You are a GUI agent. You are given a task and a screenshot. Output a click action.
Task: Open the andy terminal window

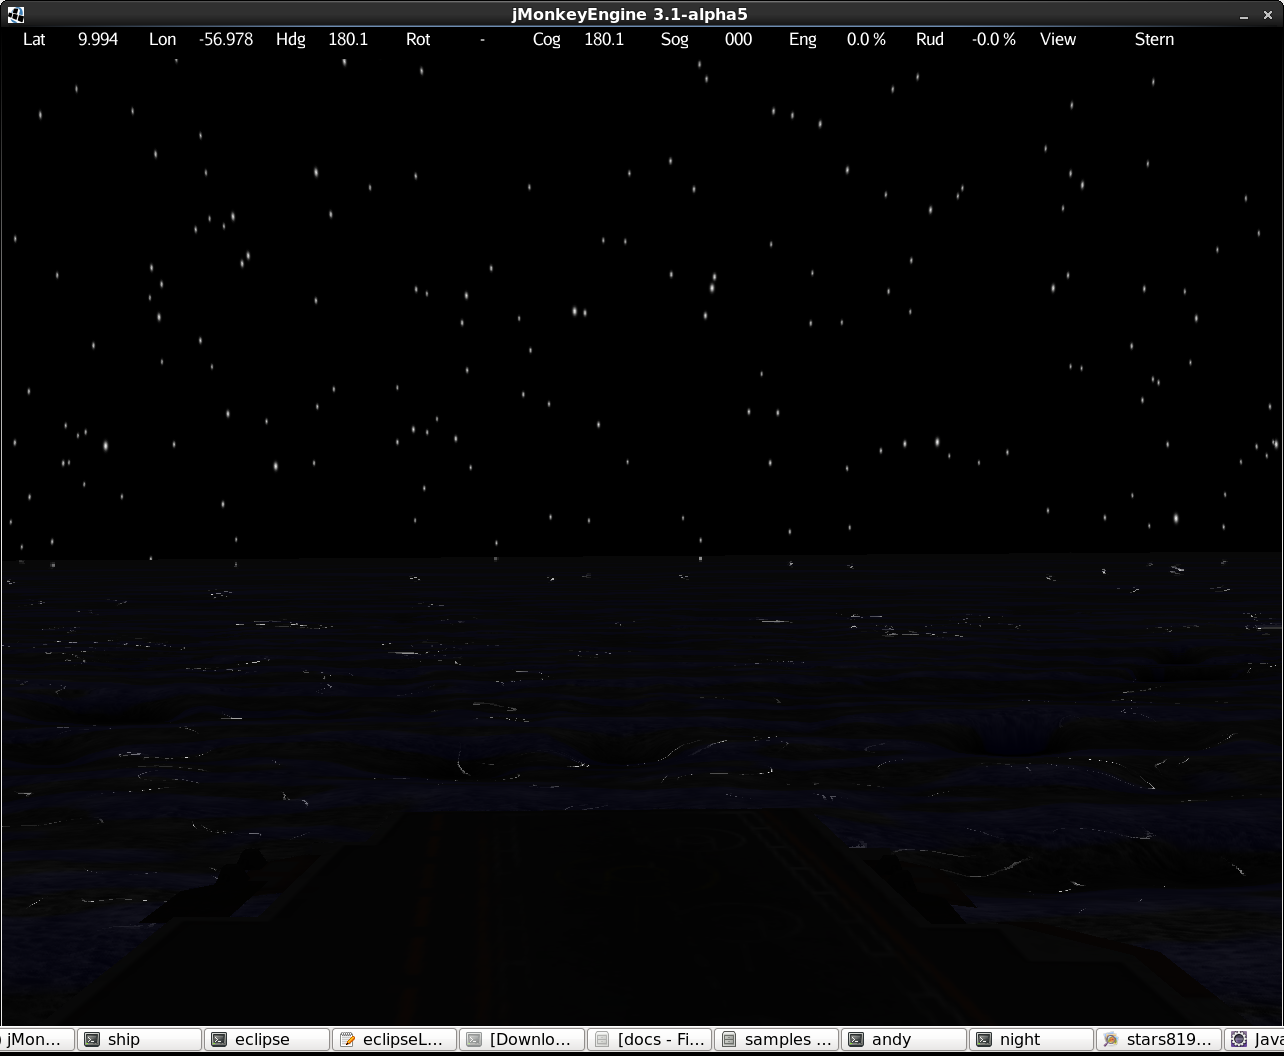click(x=903, y=1039)
